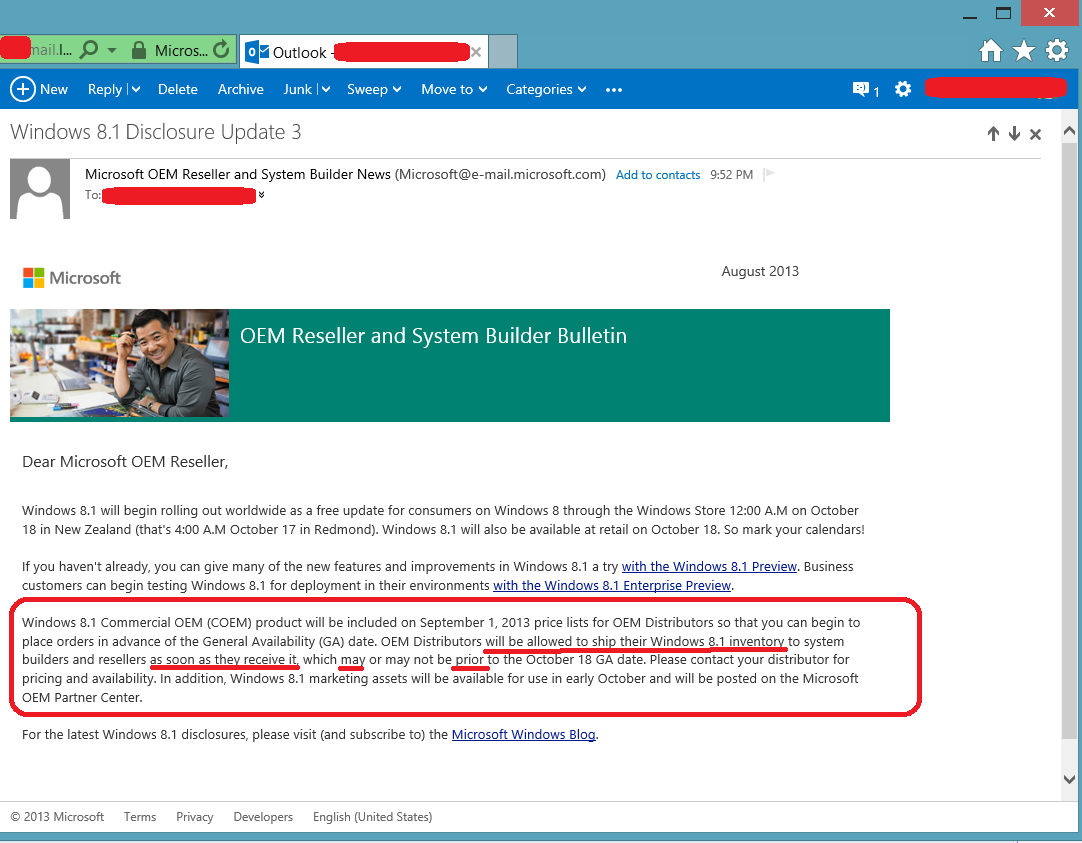This screenshot has height=843, width=1082.
Task: Click Add to contacts link
Action: [x=658, y=175]
